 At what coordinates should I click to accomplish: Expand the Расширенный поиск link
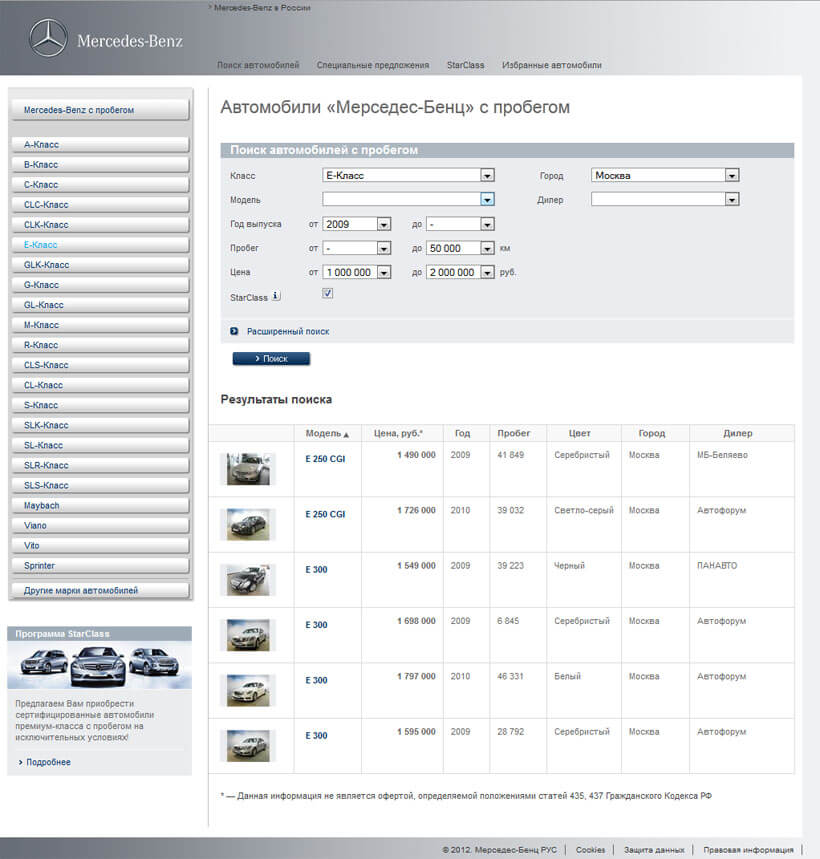click(x=288, y=331)
